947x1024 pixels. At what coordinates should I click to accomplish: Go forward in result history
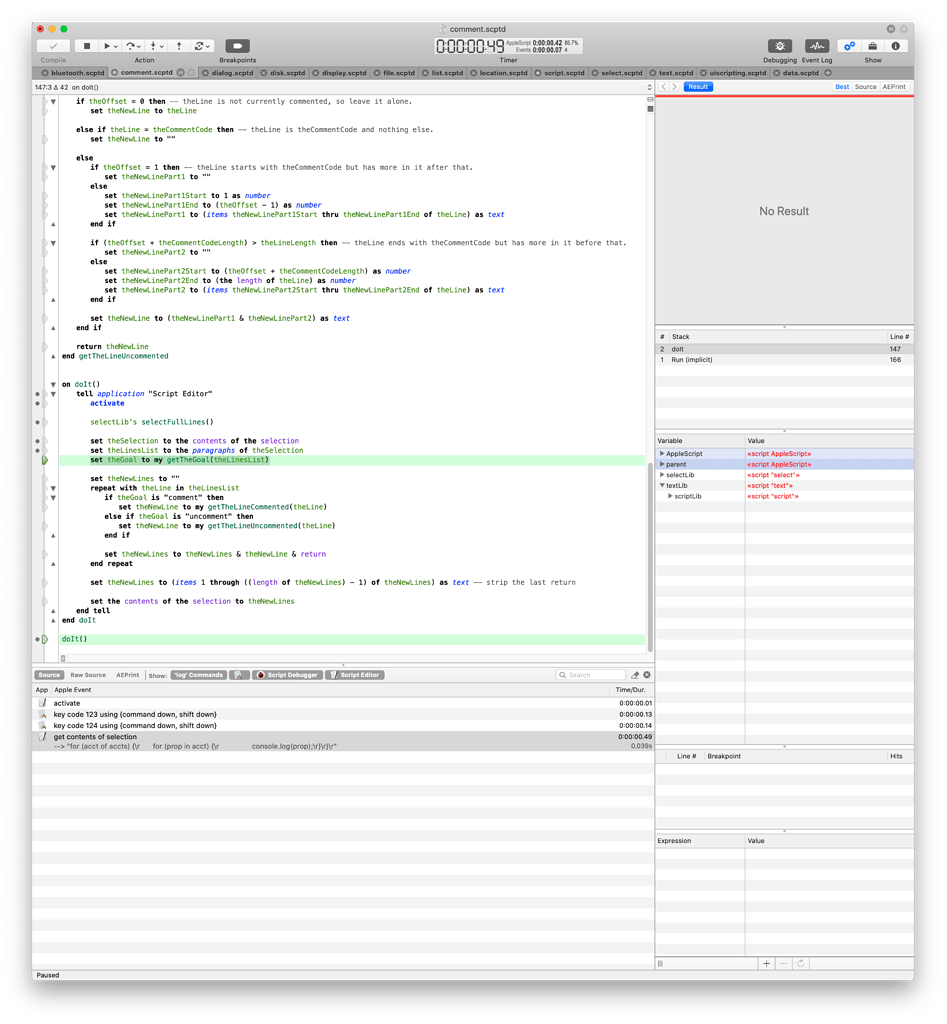(x=675, y=87)
